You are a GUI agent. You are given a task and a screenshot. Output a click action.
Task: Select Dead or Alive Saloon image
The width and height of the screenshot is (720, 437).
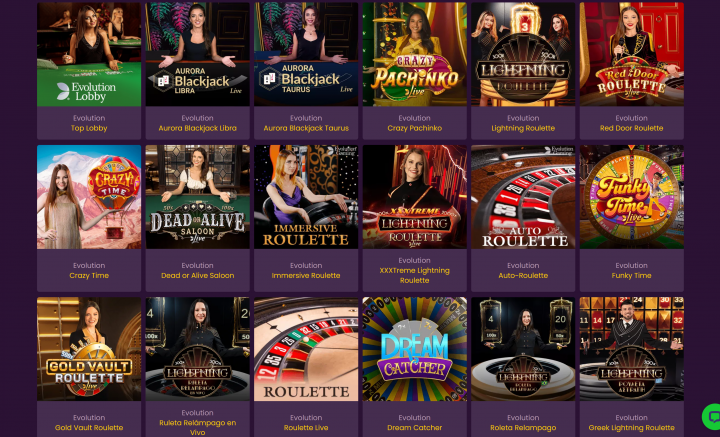tap(197, 197)
